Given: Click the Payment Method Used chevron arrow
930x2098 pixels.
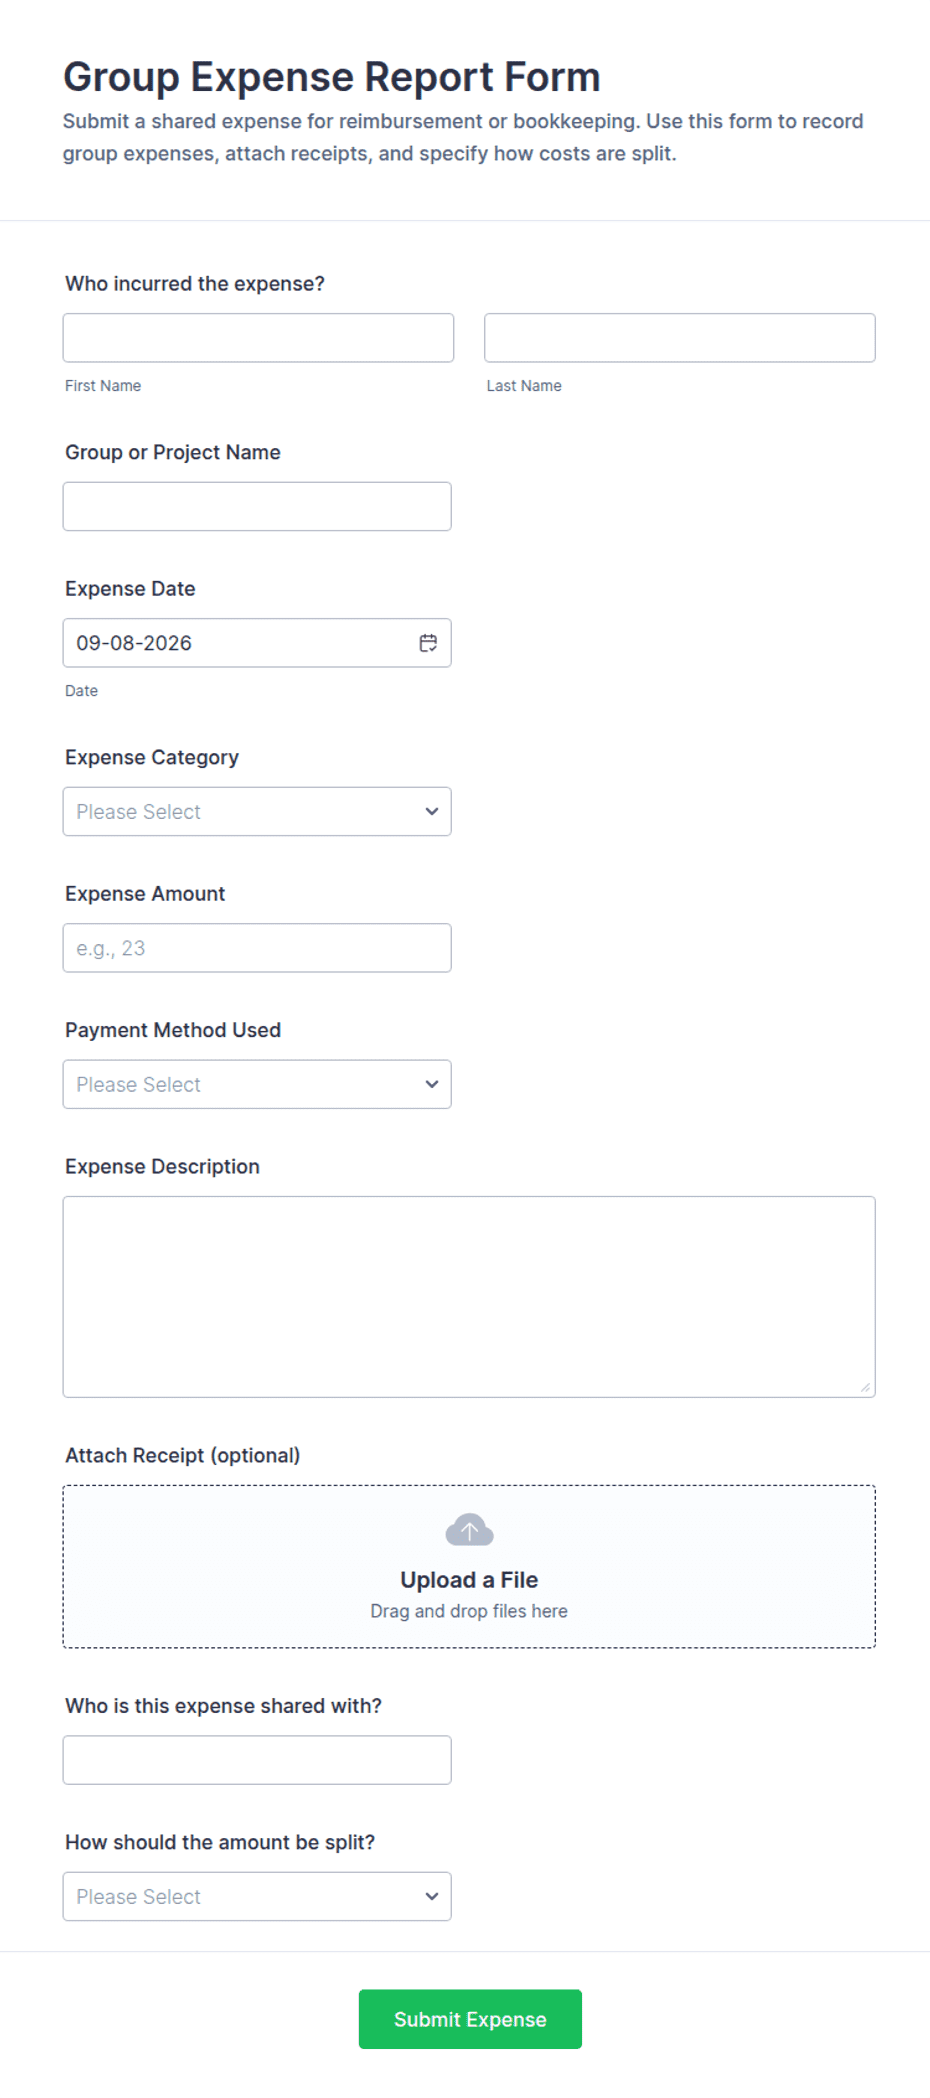Looking at the screenshot, I should click(x=432, y=1084).
